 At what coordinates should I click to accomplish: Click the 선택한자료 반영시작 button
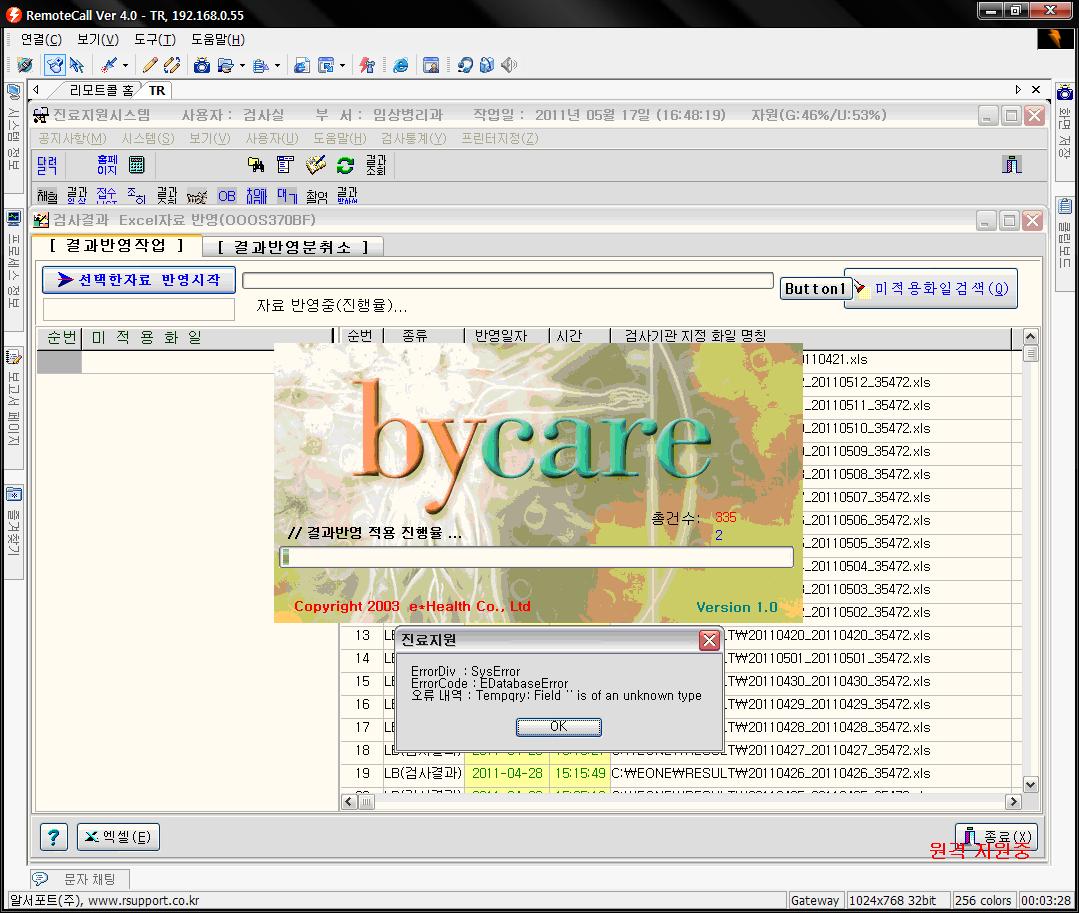point(138,280)
